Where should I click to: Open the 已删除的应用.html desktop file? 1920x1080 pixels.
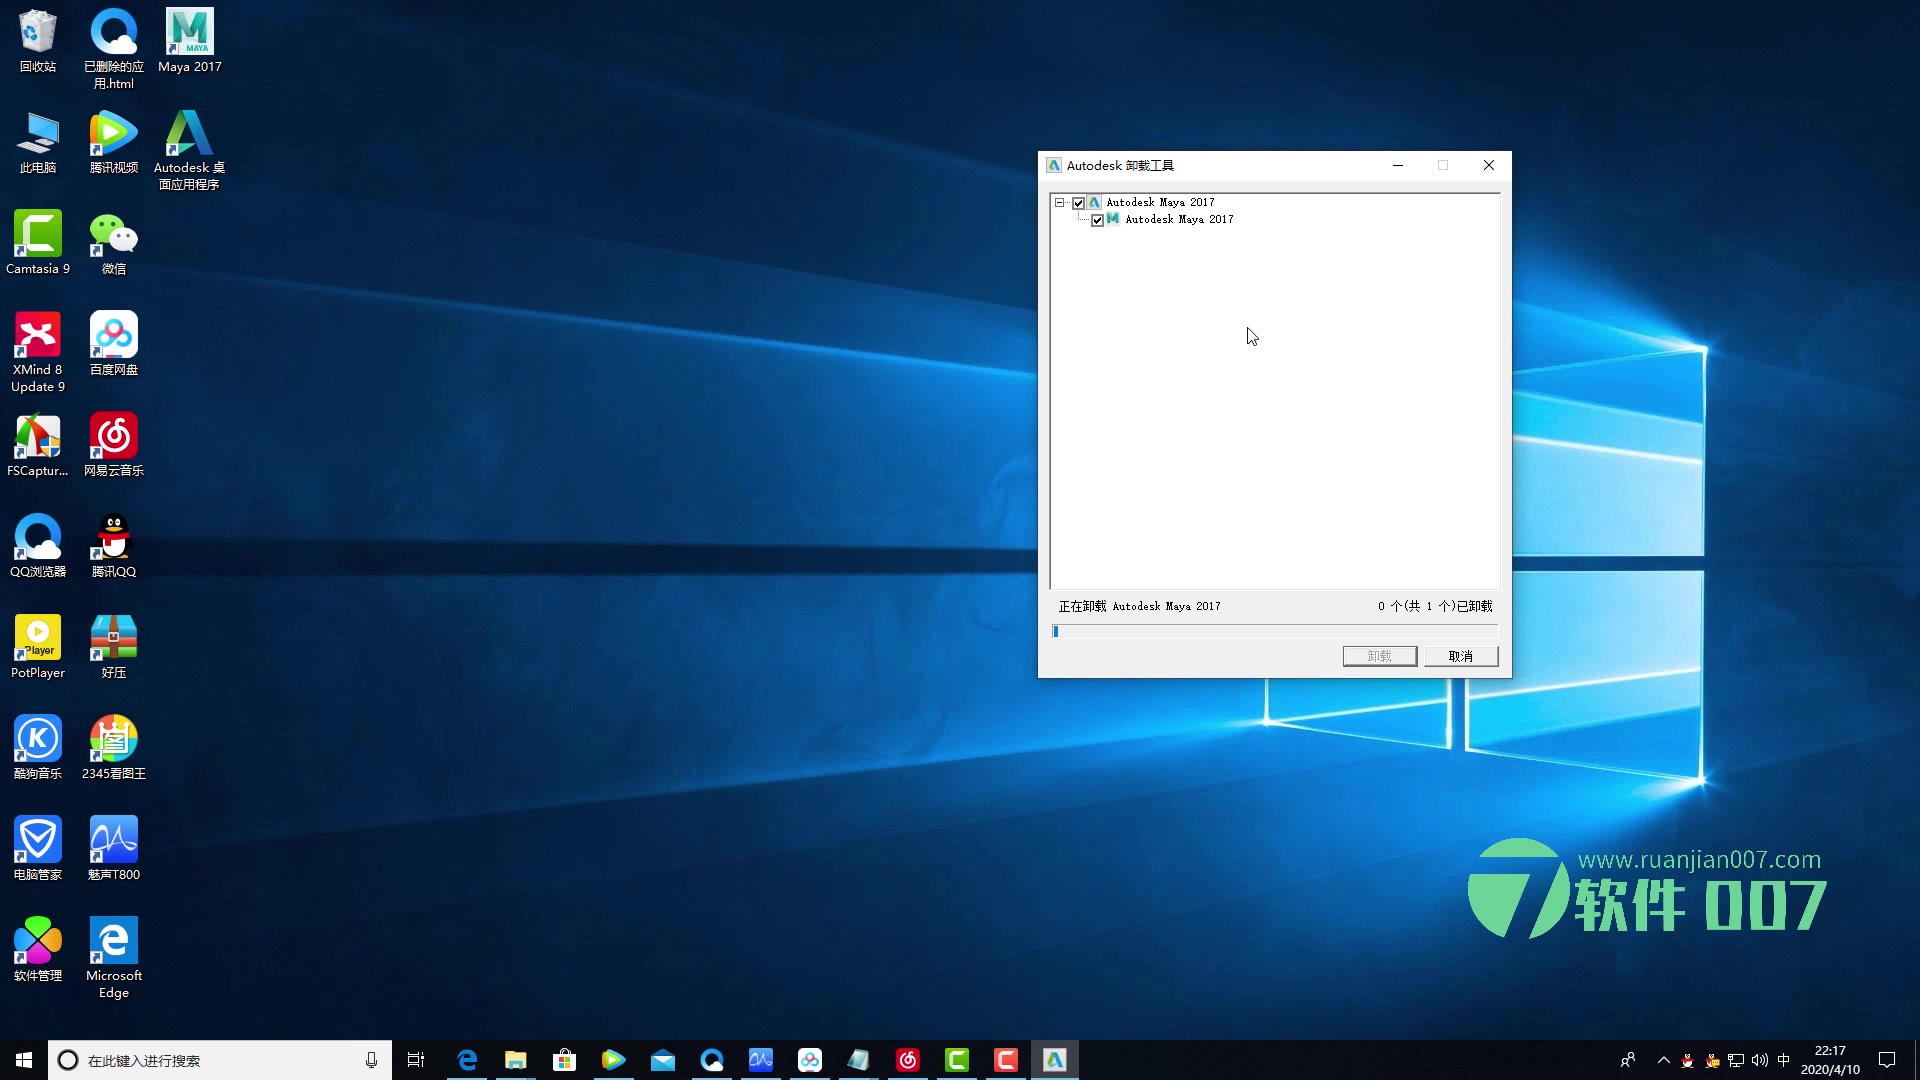pyautogui.click(x=114, y=49)
